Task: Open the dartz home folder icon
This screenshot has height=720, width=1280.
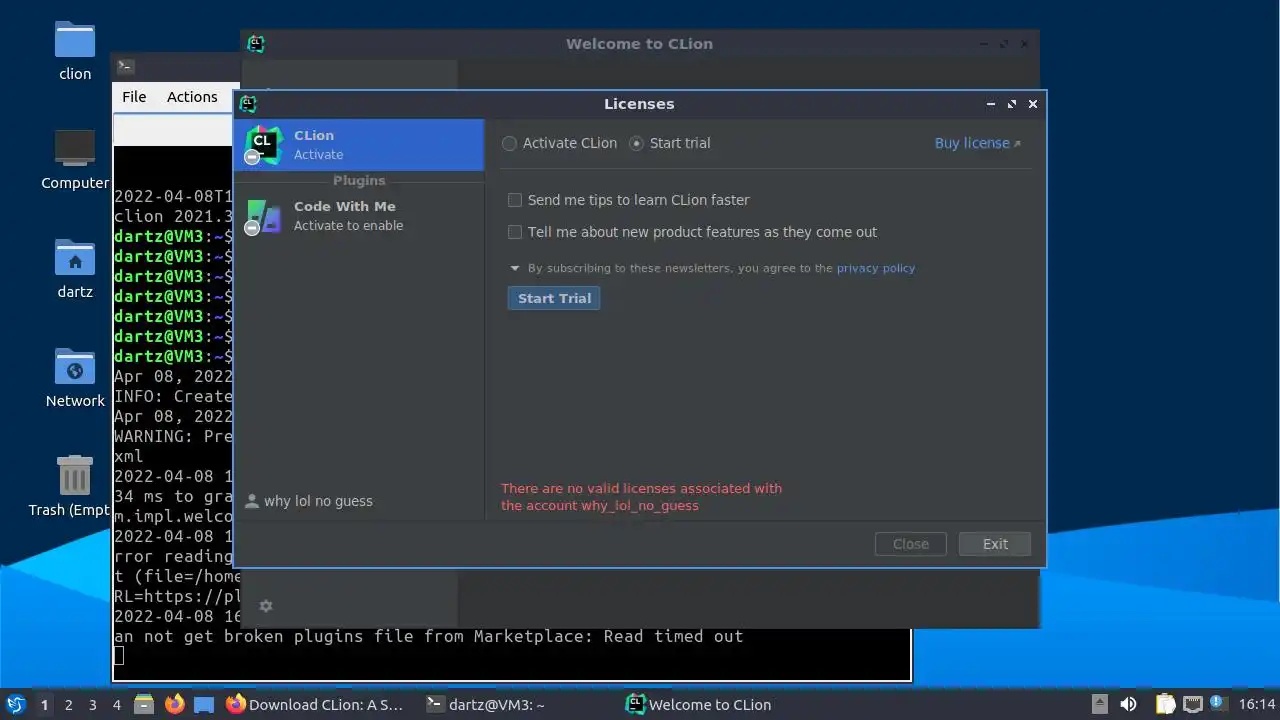Action: click(x=75, y=269)
